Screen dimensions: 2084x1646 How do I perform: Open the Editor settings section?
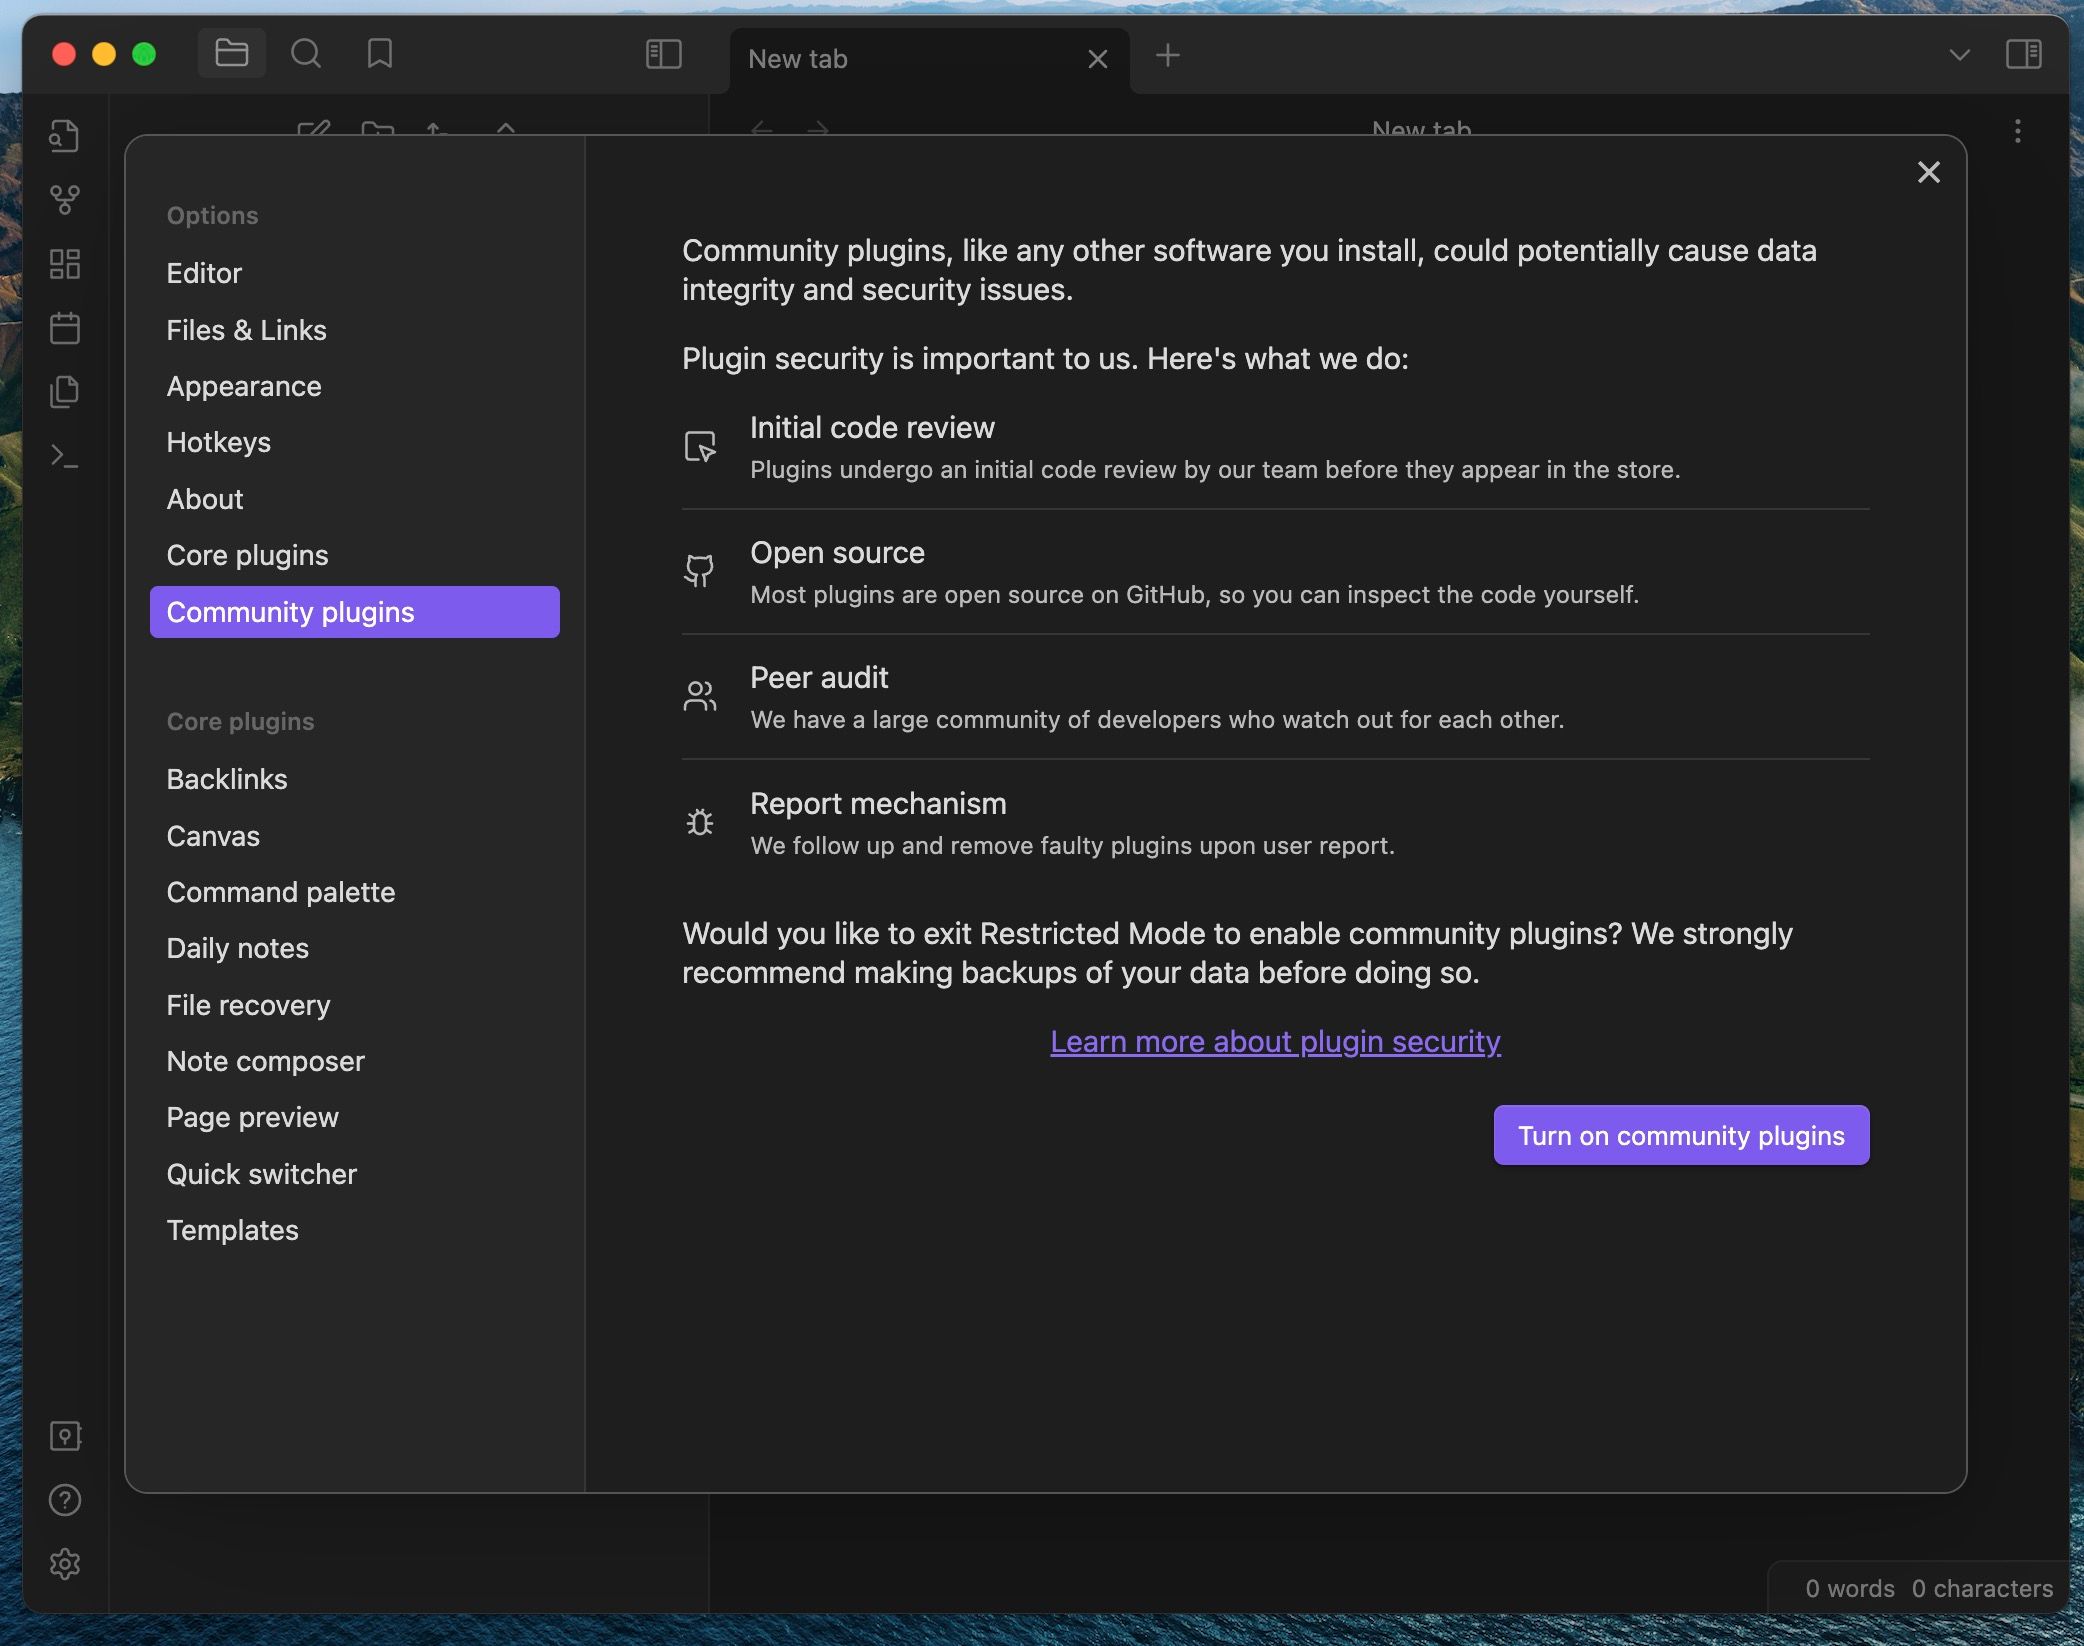click(x=204, y=272)
